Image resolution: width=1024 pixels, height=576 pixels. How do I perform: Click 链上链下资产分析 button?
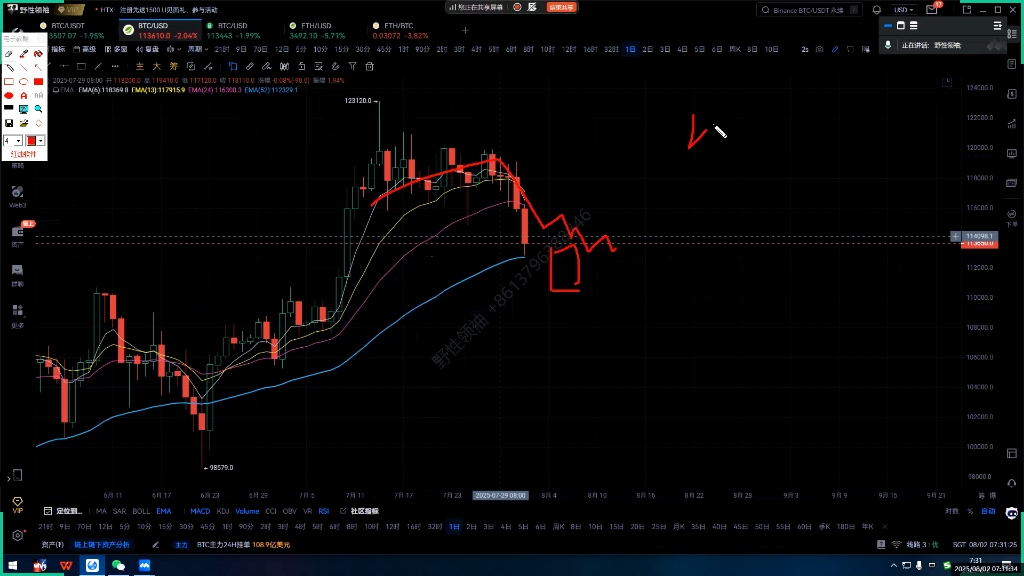click(x=102, y=545)
